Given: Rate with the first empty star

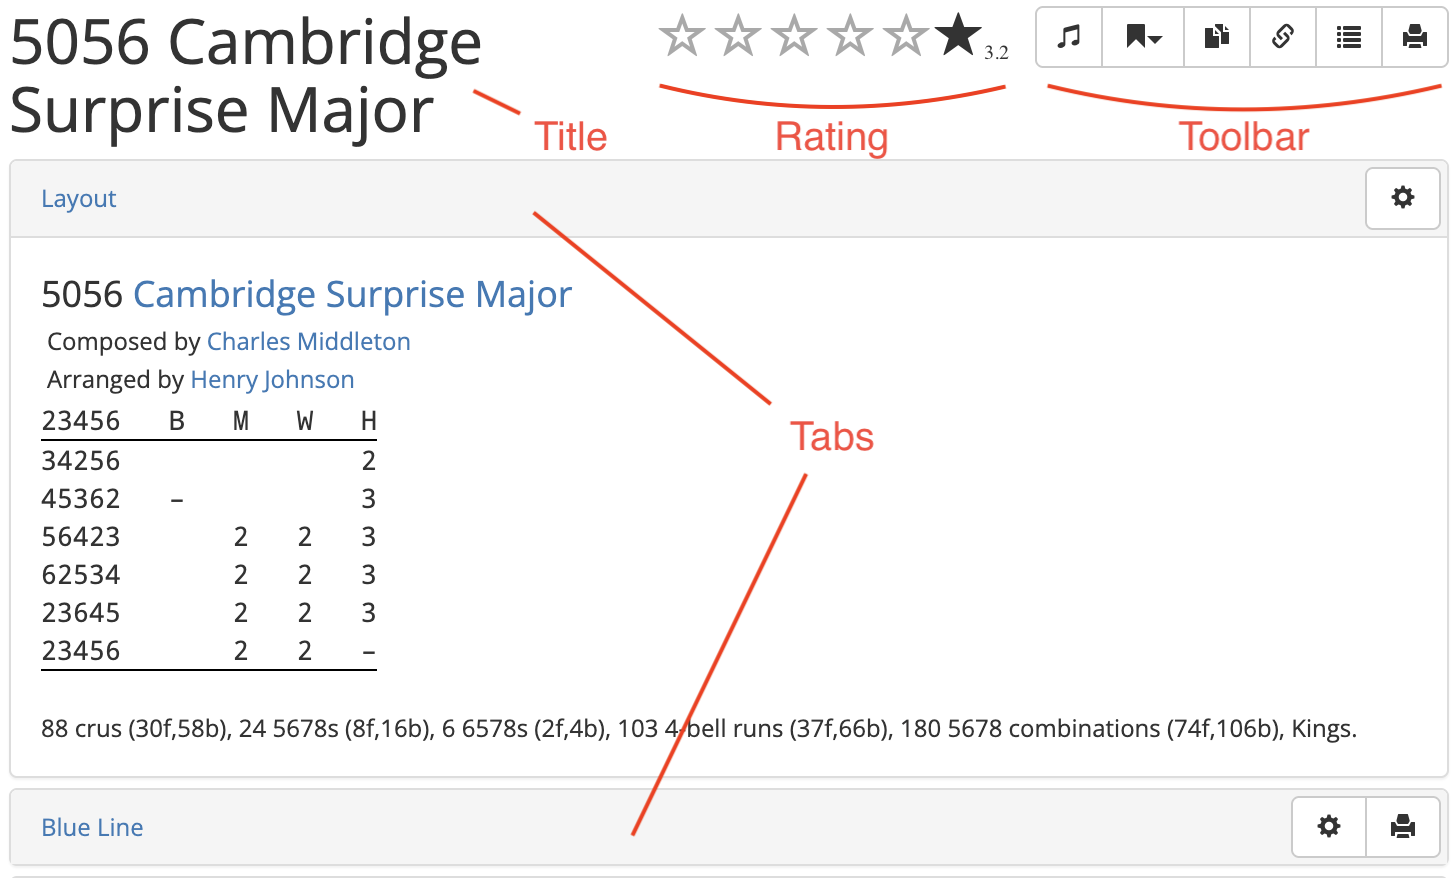Looking at the screenshot, I should pos(682,36).
